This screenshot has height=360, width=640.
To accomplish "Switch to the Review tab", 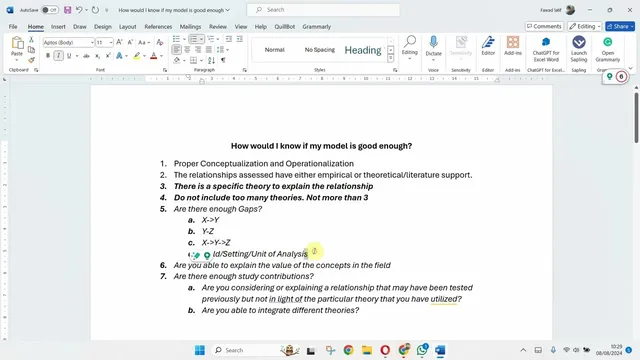I will pos(218,27).
